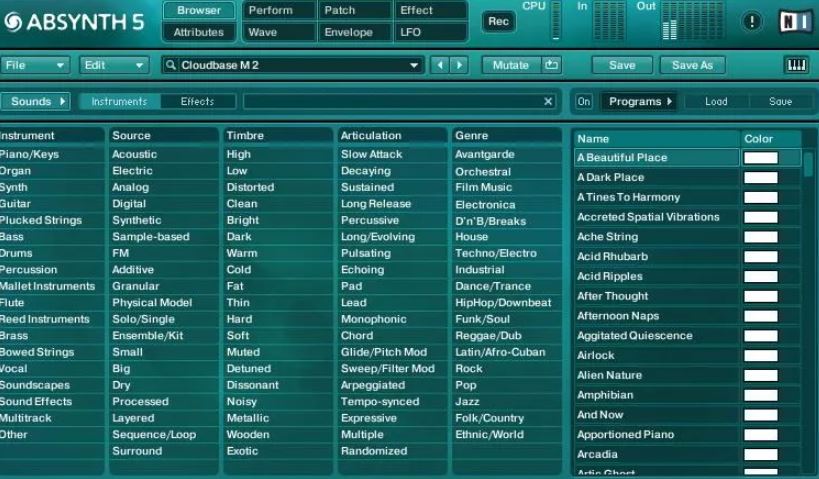This screenshot has width=819, height=479.
Task: Click the Mutate button
Action: [x=510, y=65]
